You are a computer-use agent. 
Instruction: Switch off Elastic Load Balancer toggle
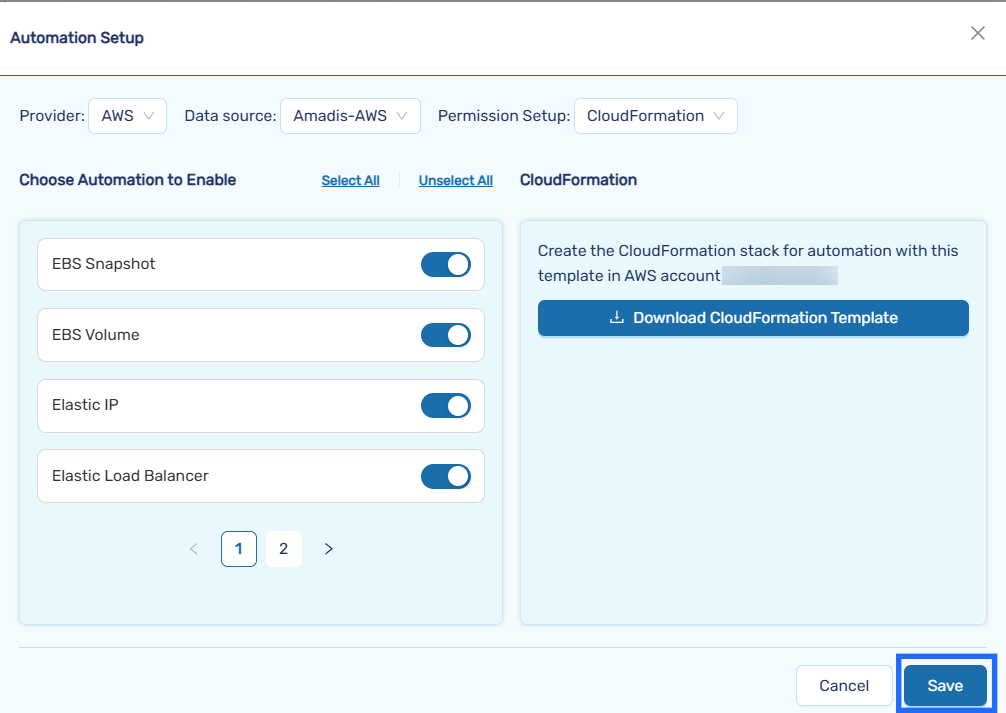coord(445,476)
